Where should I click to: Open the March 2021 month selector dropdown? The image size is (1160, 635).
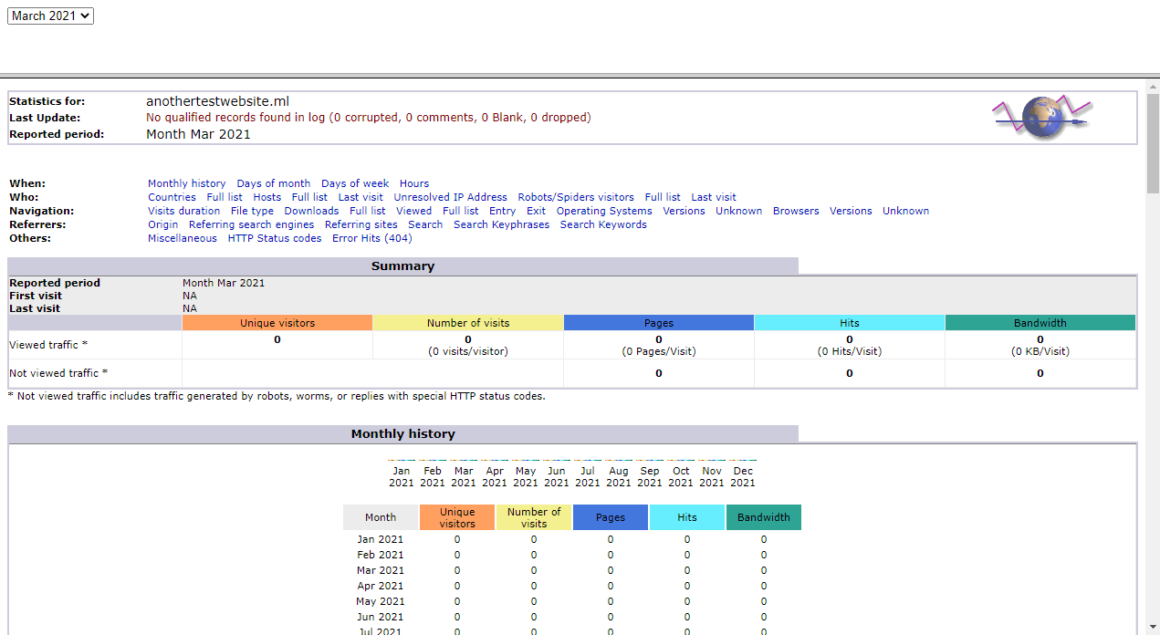[x=50, y=15]
